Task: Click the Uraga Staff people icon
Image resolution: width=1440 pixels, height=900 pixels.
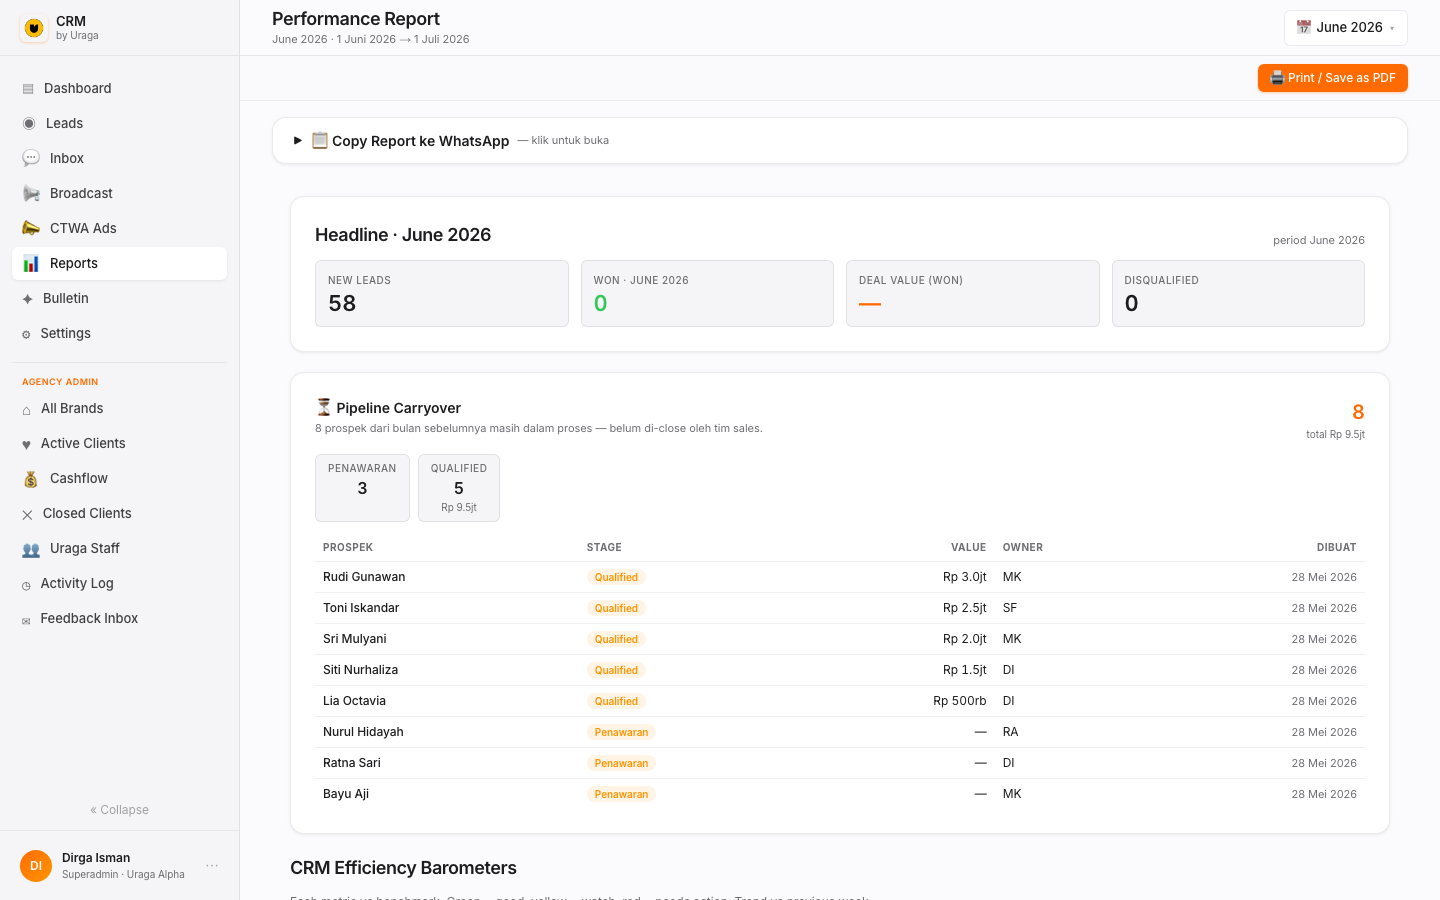Action: point(31,549)
